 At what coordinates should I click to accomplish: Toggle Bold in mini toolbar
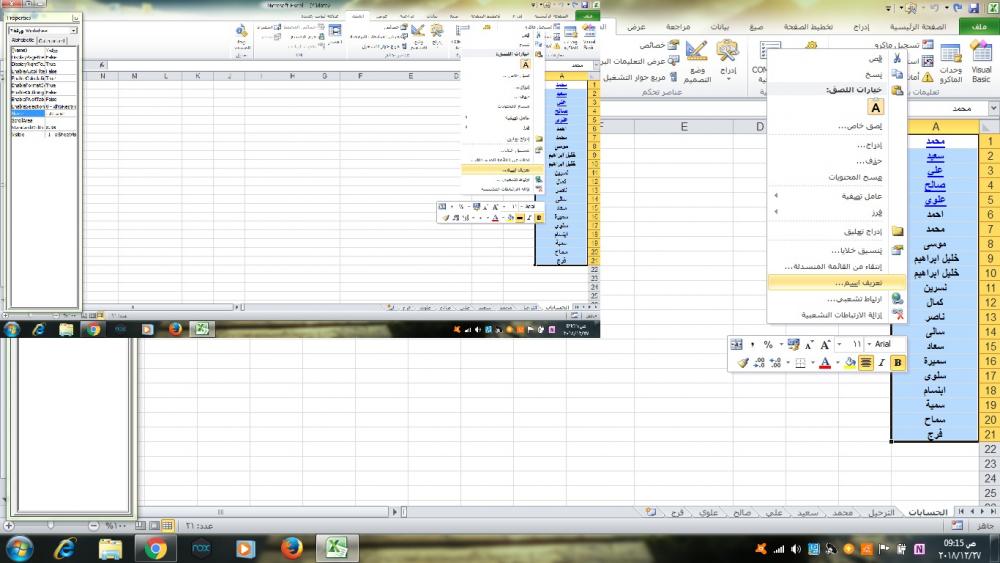click(x=897, y=362)
